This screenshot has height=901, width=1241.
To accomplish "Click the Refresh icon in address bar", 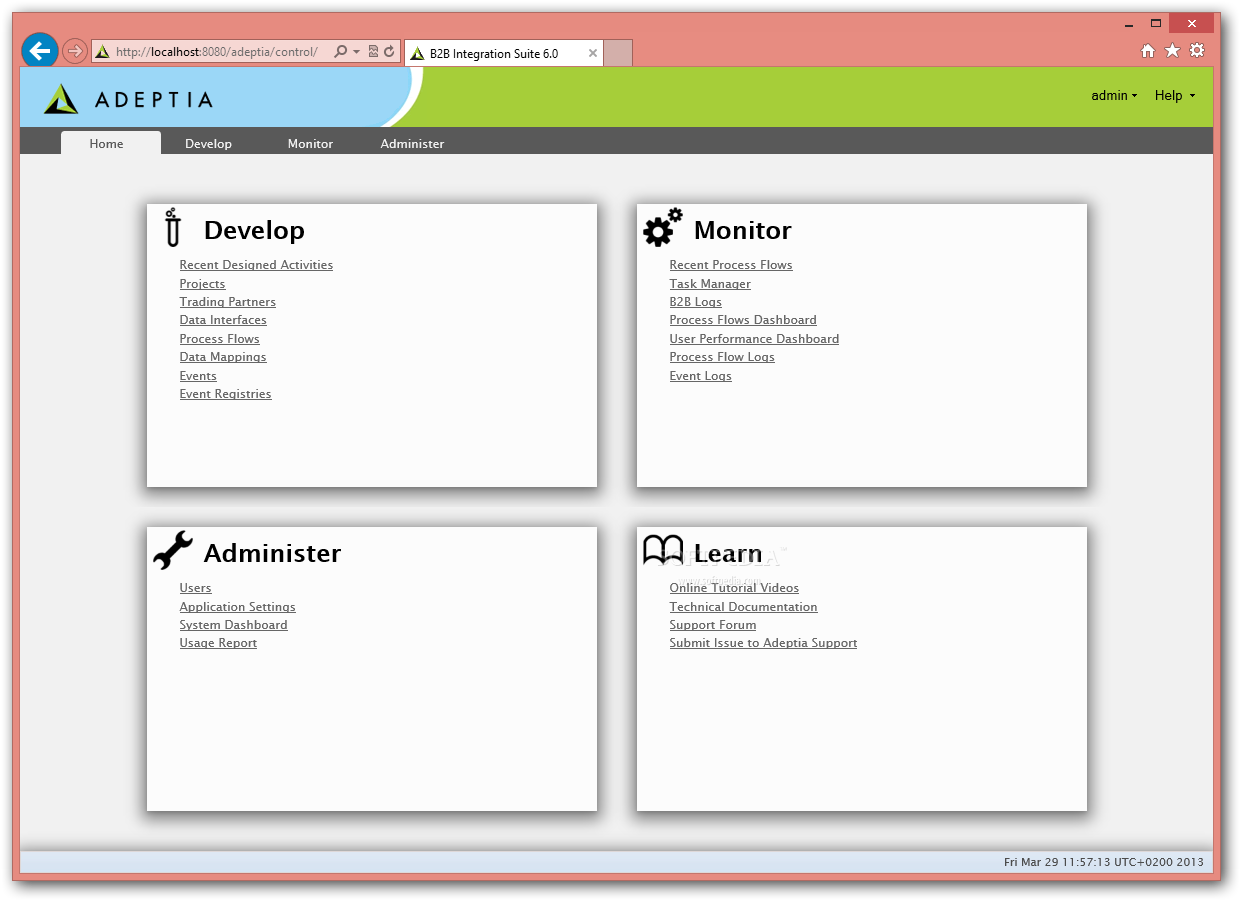I will (x=390, y=52).
